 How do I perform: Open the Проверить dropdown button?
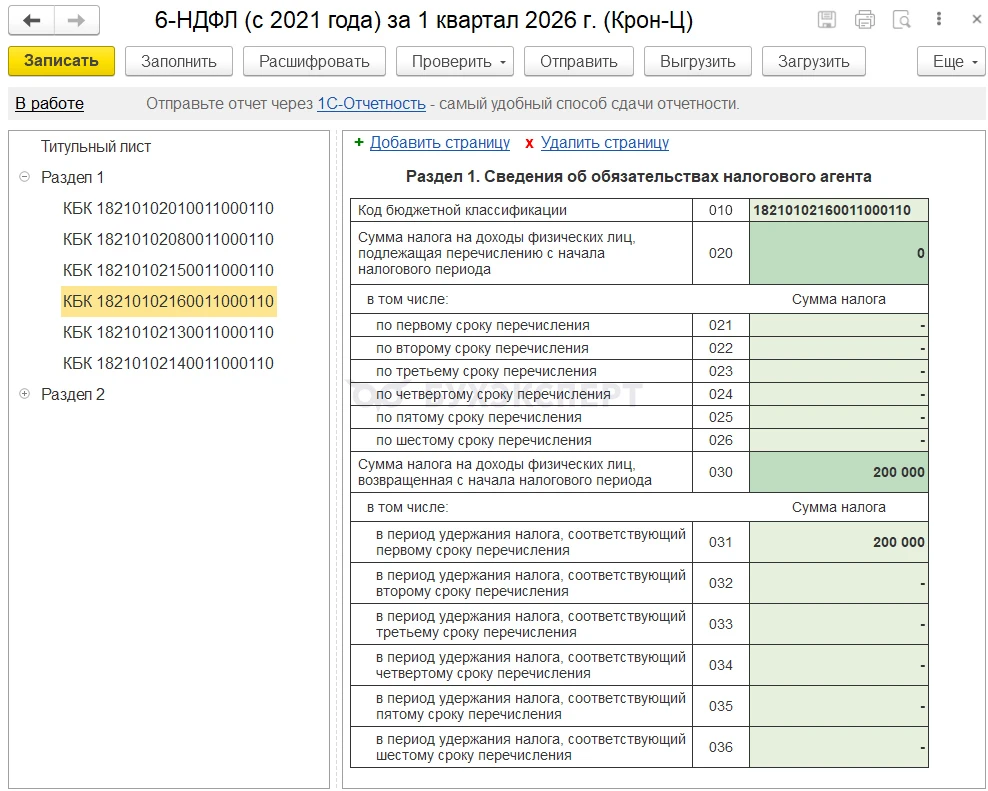click(x=455, y=61)
